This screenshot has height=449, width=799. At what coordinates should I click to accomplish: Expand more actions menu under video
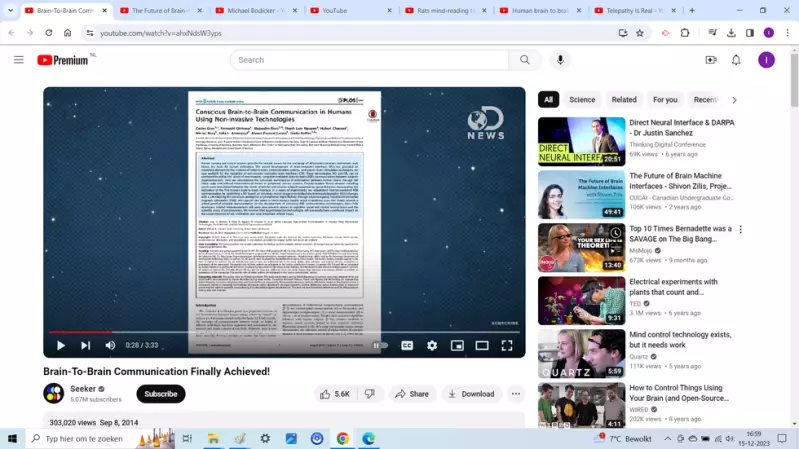(x=516, y=394)
